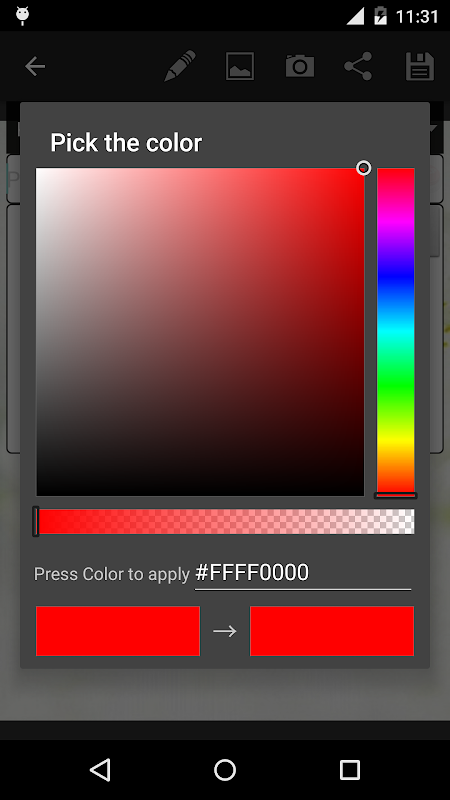Open the image gallery icon
The height and width of the screenshot is (800, 450).
[240, 66]
